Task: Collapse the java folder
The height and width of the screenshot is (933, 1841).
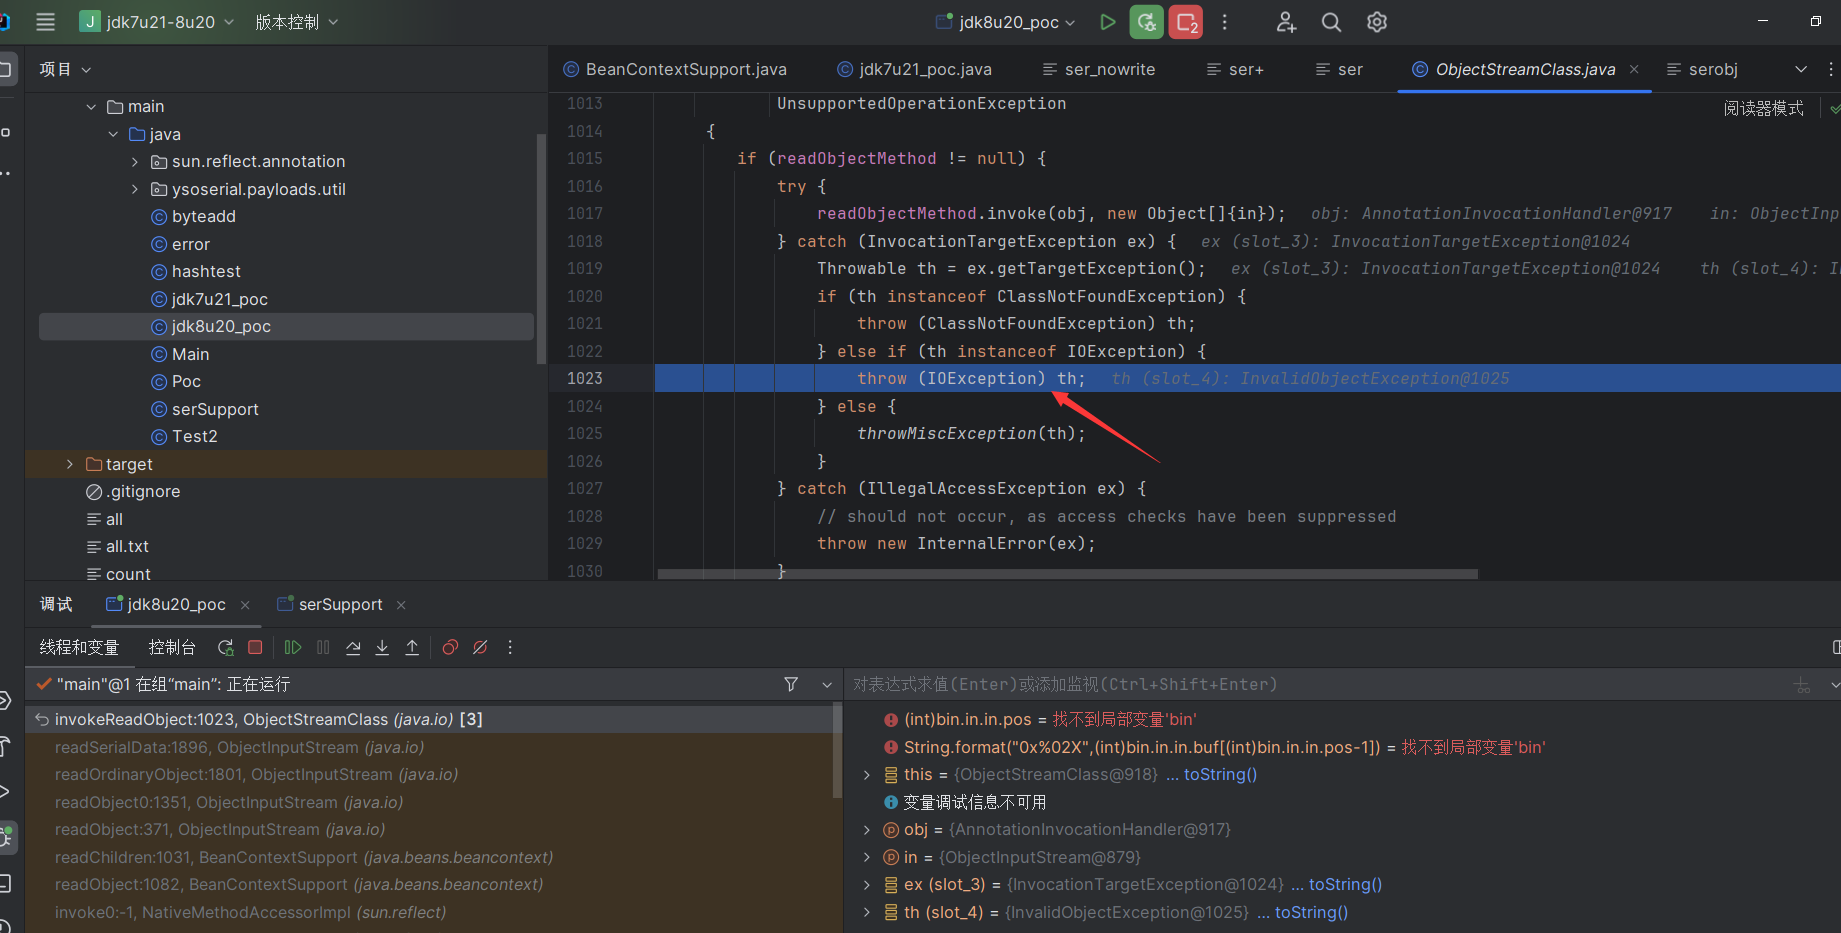Action: pyautogui.click(x=113, y=134)
